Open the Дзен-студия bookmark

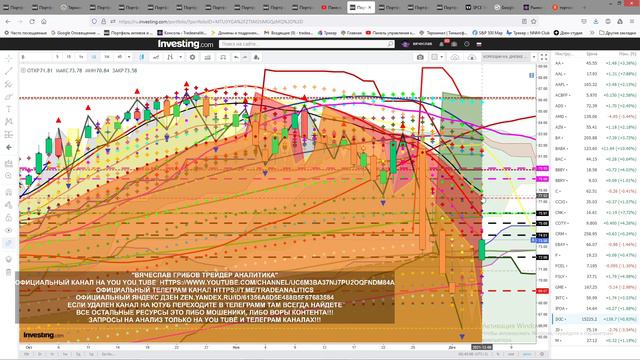[x=568, y=33]
